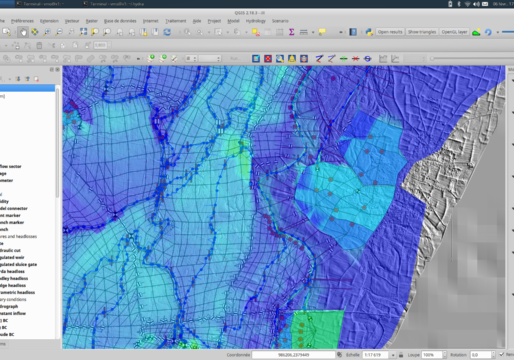
Task: Open the Traitement menu
Action: (x=176, y=21)
